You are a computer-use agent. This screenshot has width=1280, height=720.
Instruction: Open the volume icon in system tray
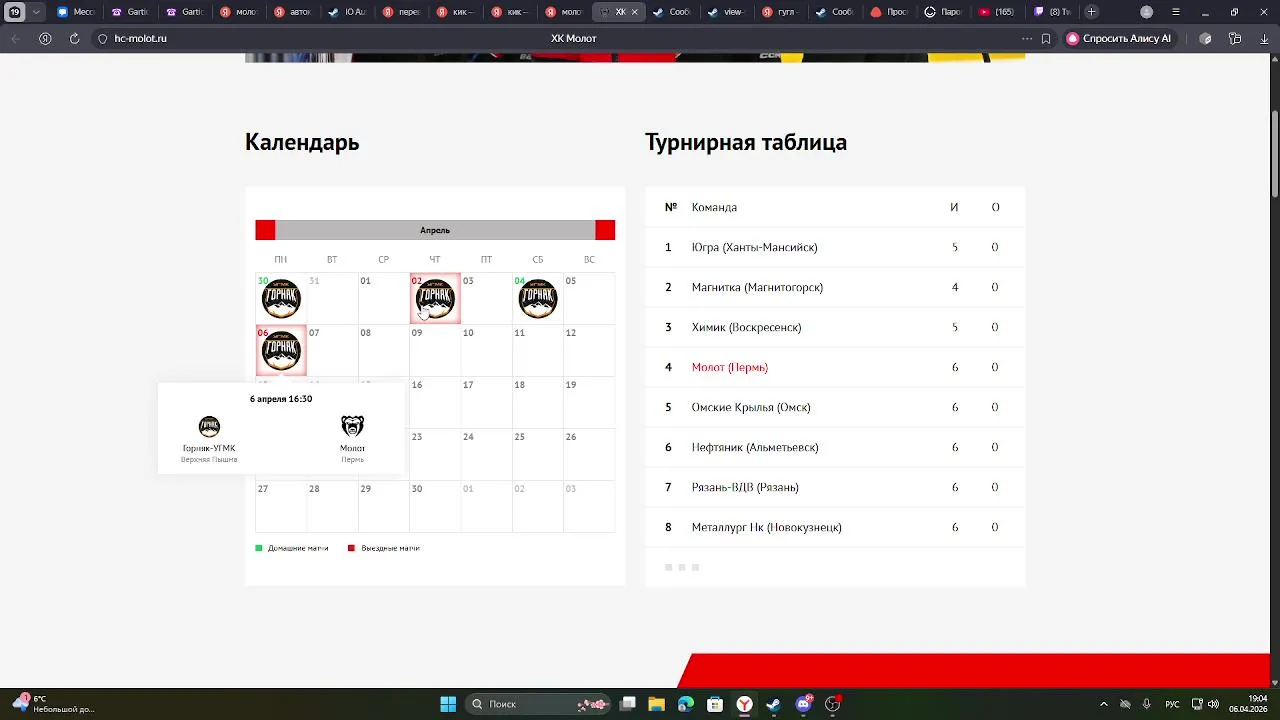pyautogui.click(x=1212, y=704)
